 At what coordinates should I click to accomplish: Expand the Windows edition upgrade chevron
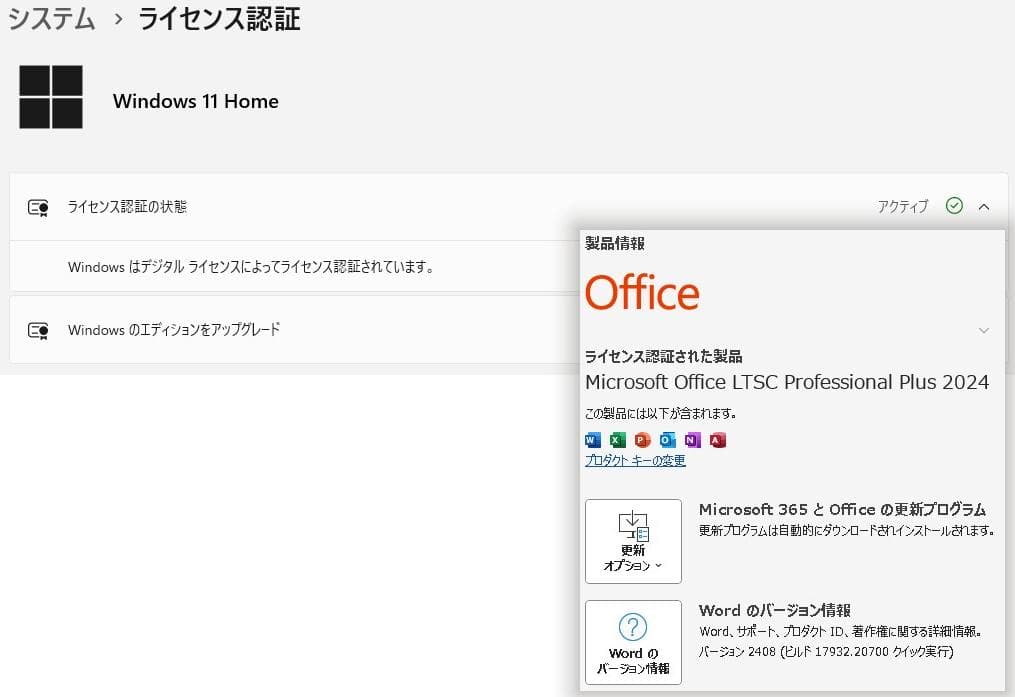[984, 331]
